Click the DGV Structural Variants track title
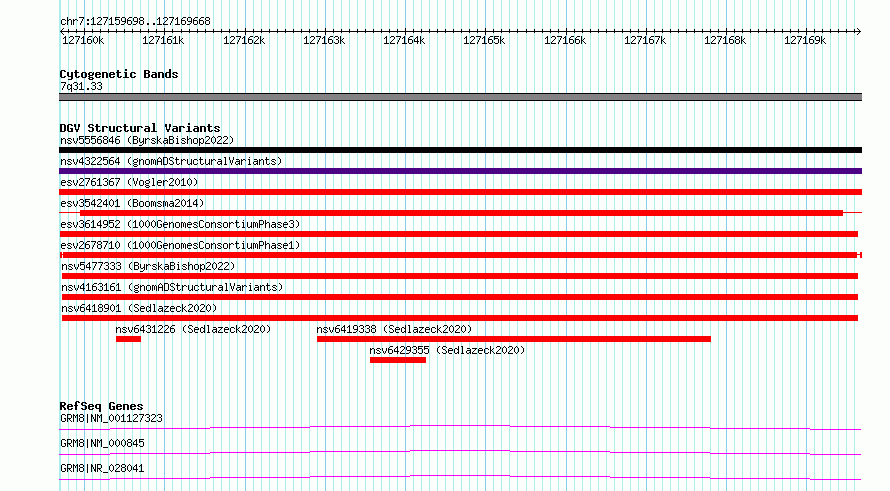This screenshot has width=890, height=491. pos(140,128)
